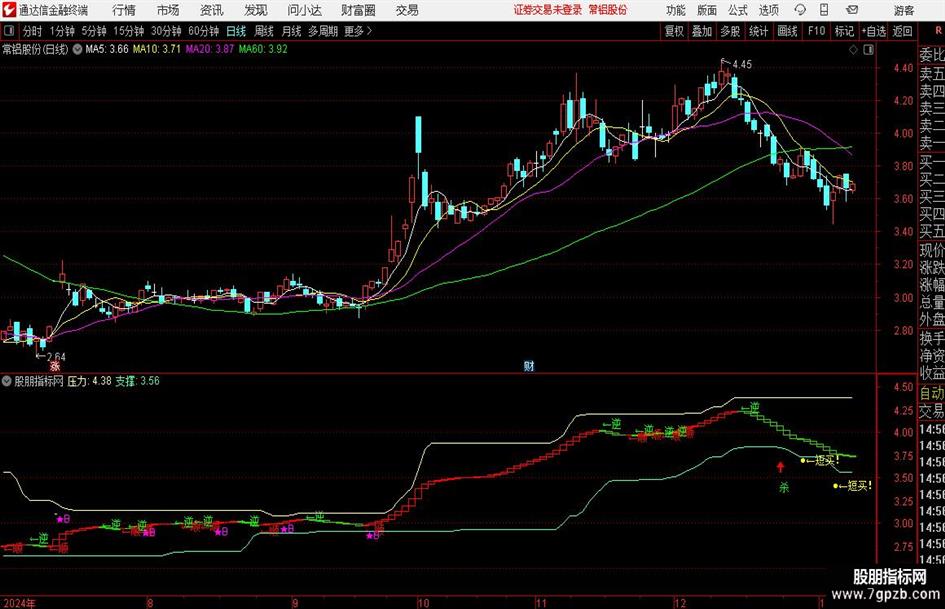Viewport: 945px width, 609px height.
Task: Toggle the right info panel icon
Action: (x=868, y=50)
